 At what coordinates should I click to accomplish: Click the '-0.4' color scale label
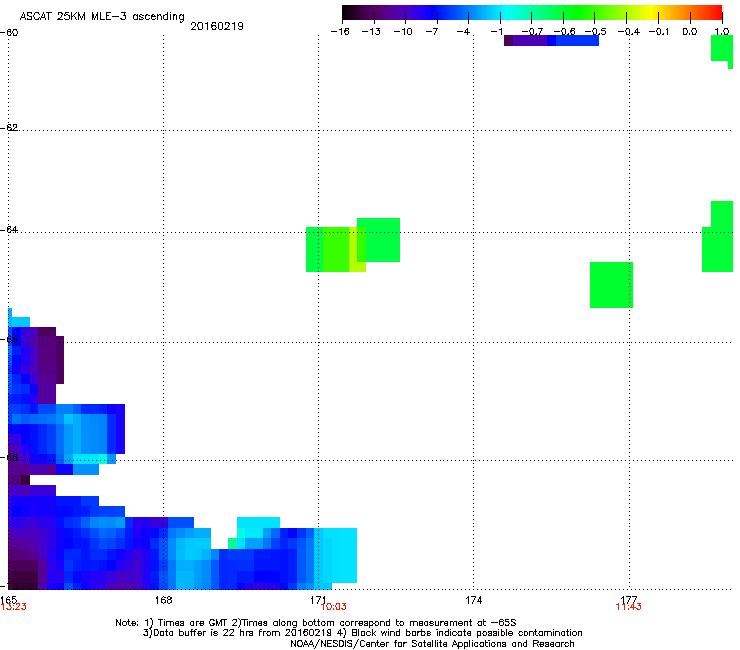[x=629, y=32]
